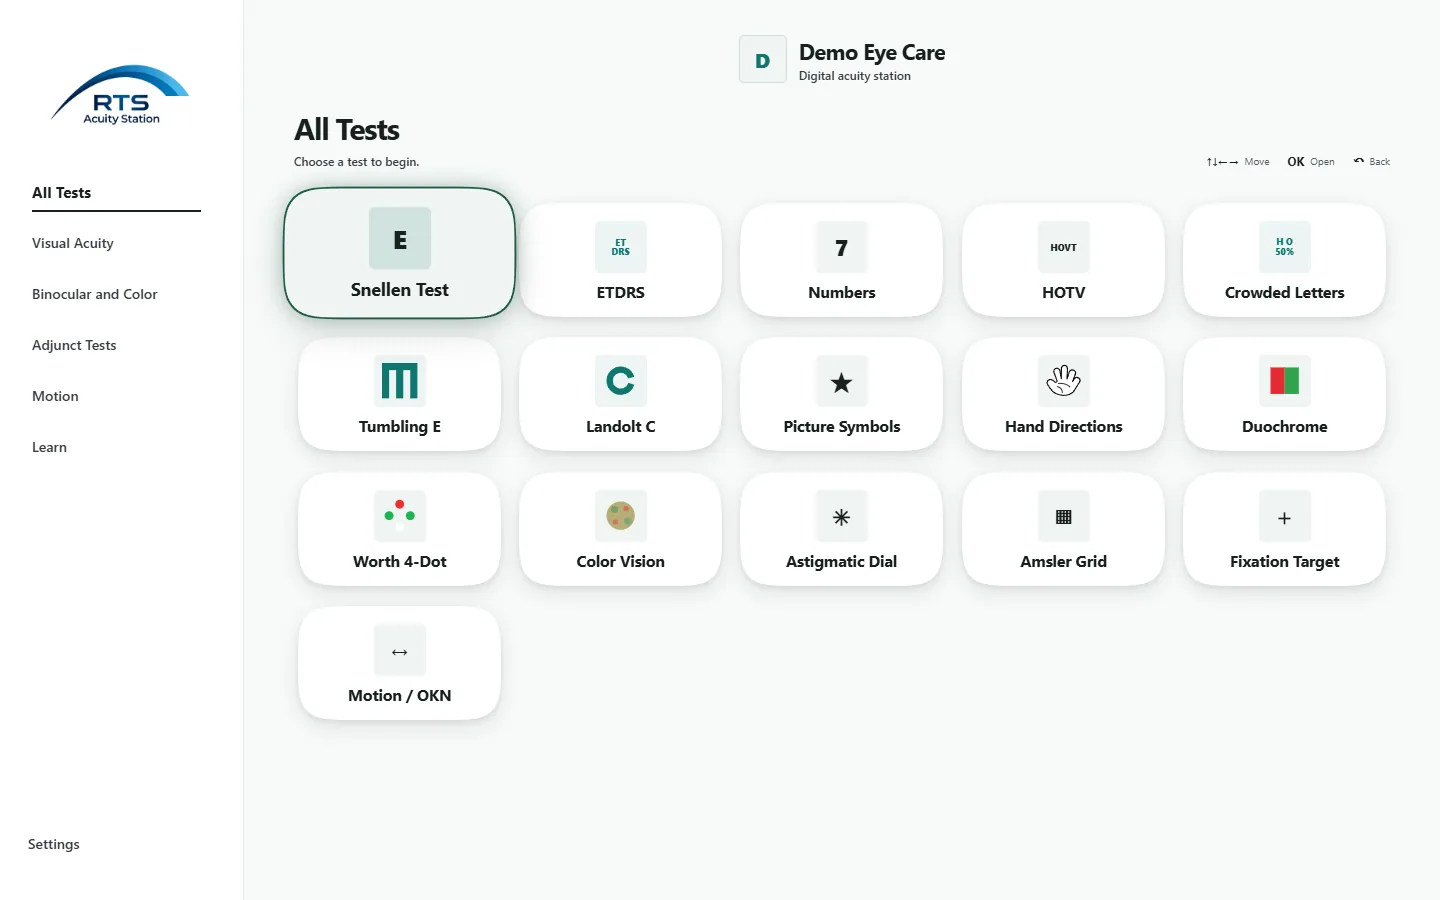
Task: Click the Numbers card label
Action: 842,293
